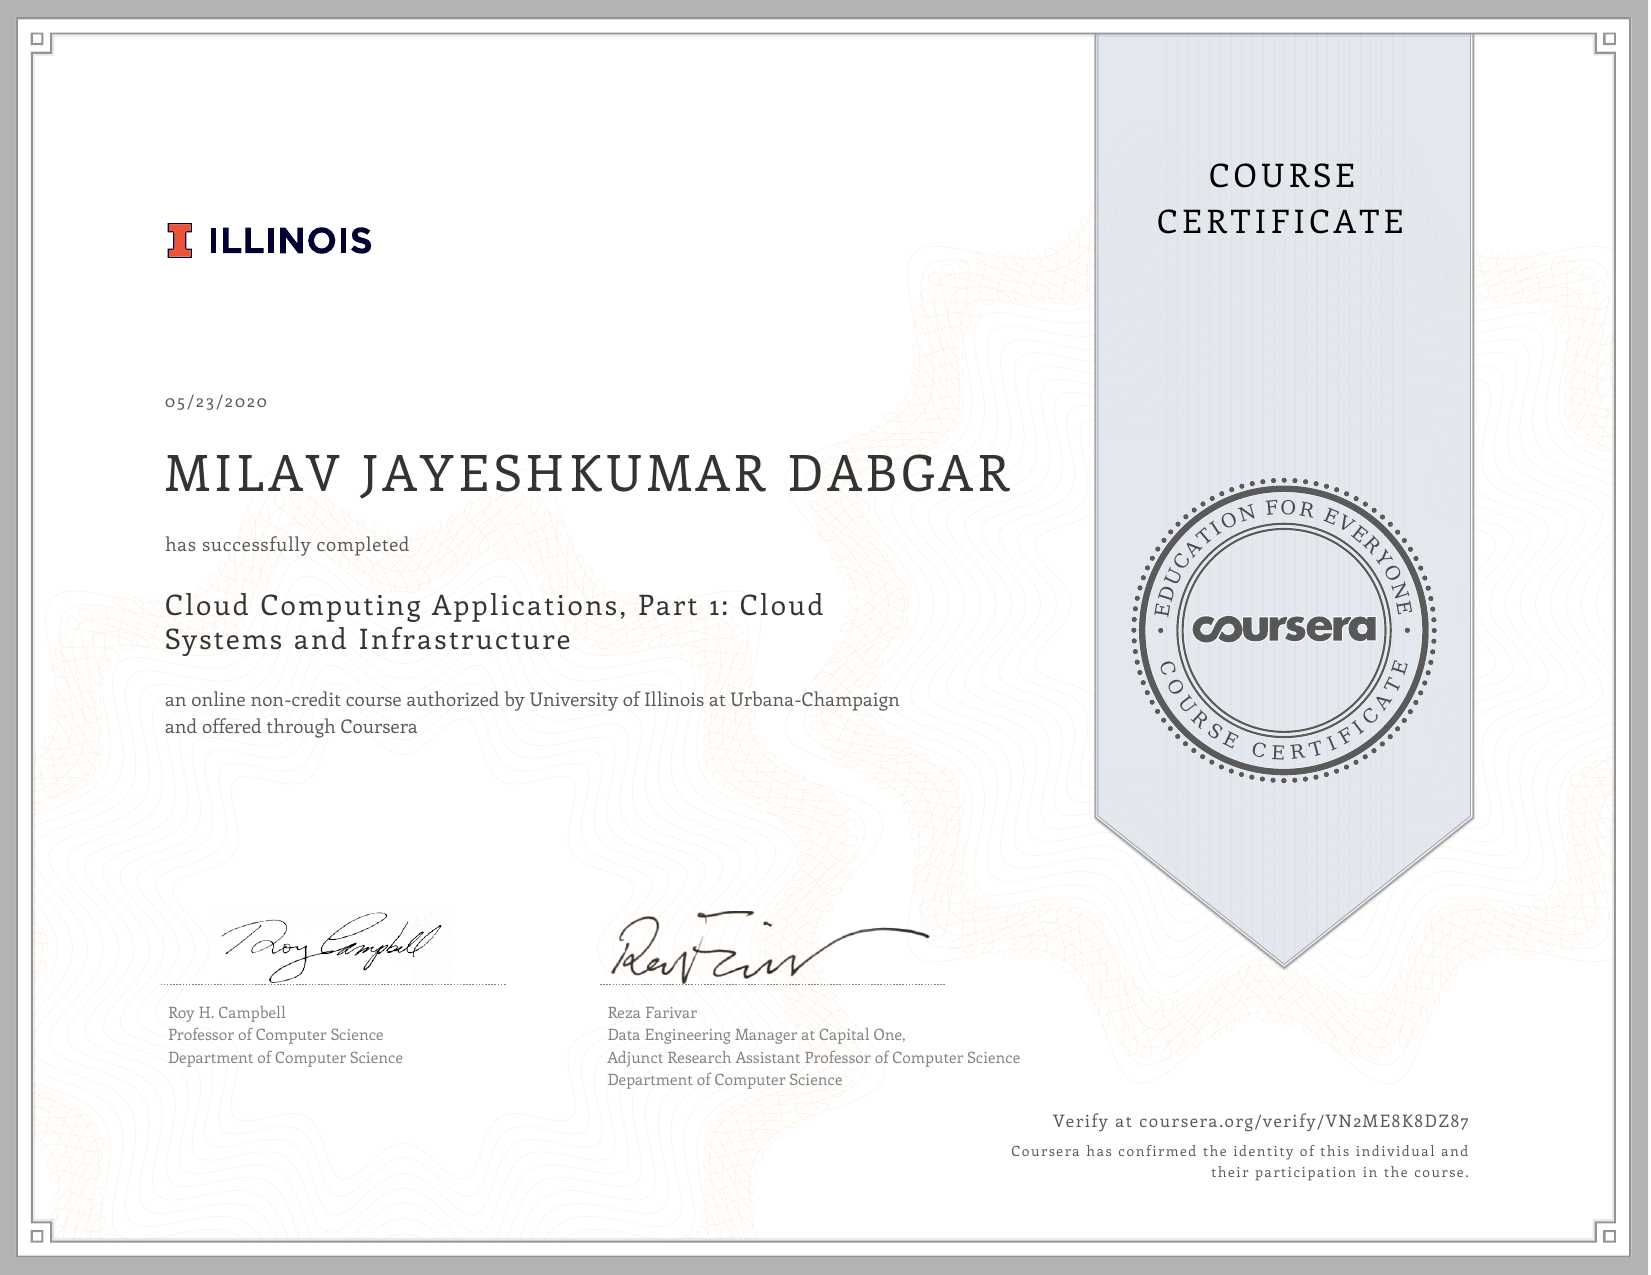Open the coursera.org/verify verification link
This screenshot has width=1651, height=1275.
(x=1303, y=1121)
